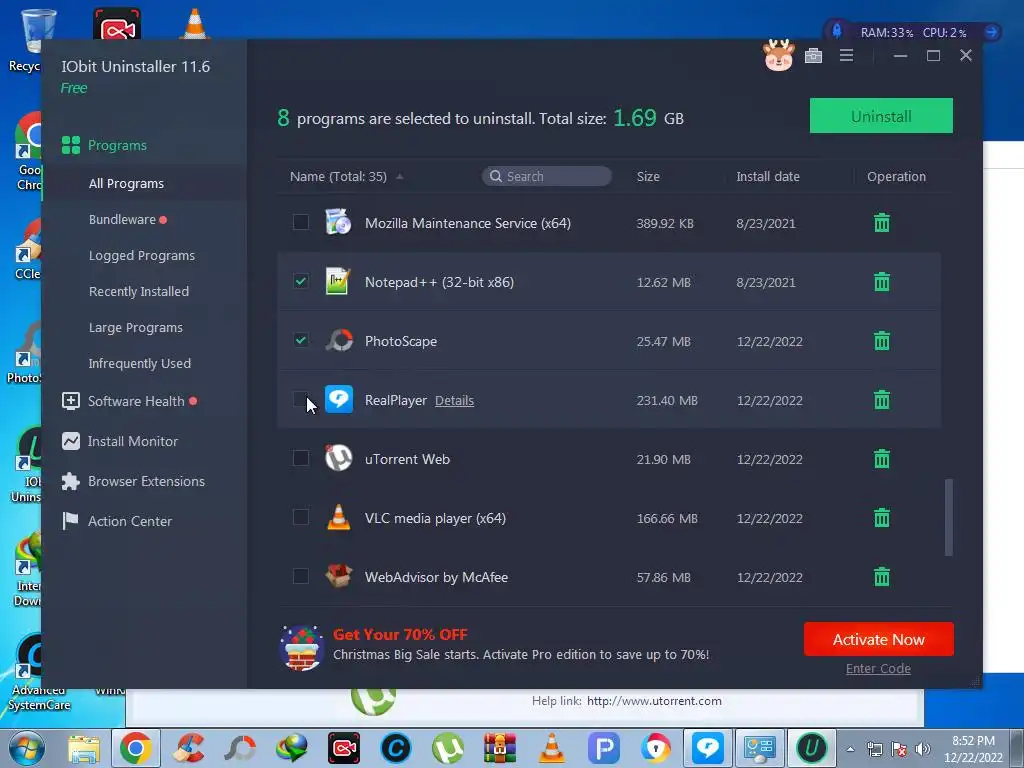Viewport: 1024px width, 768px height.
Task: Open Bundleware category
Action: click(122, 219)
